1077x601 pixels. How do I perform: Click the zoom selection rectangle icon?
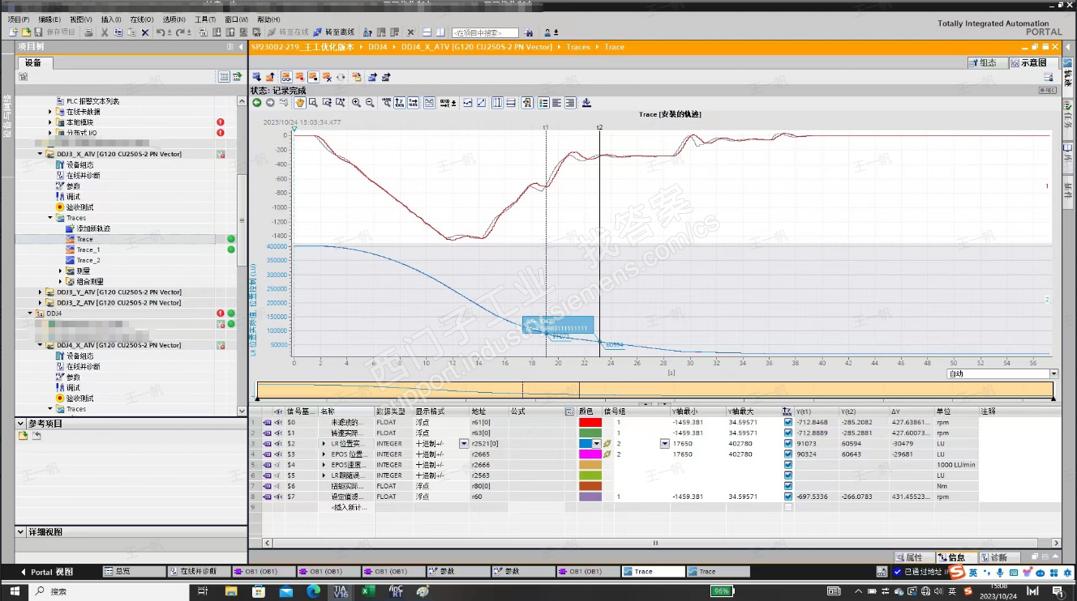pos(313,103)
